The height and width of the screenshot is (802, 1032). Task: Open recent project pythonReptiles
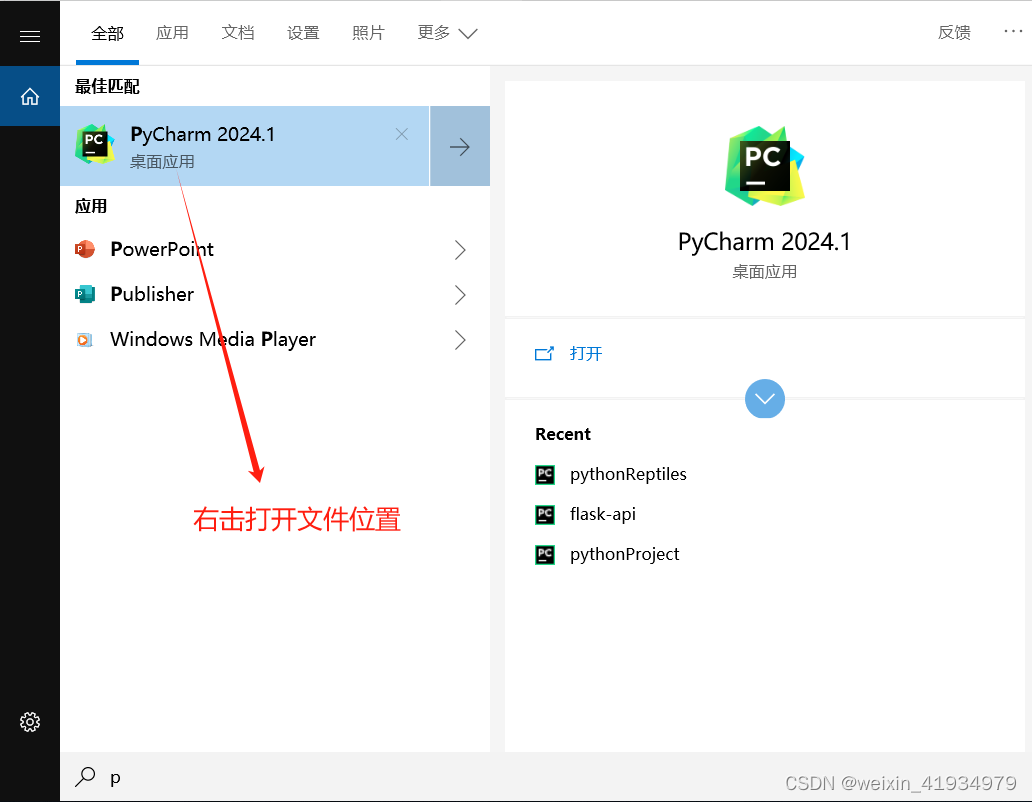point(628,474)
